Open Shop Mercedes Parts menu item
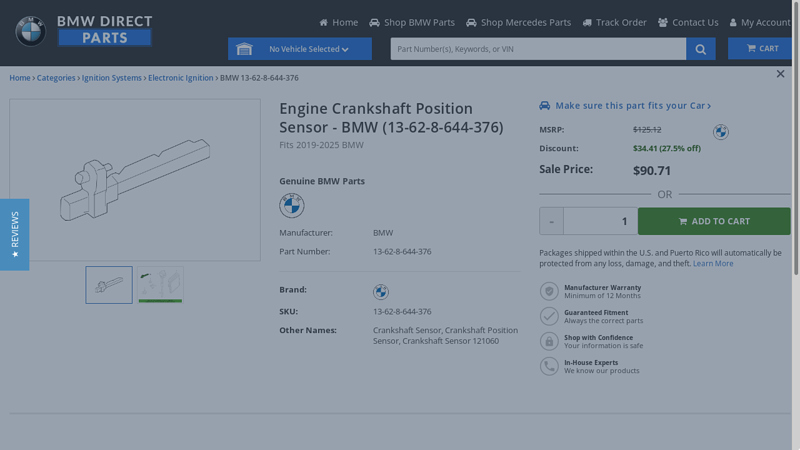Screen dimensions: 800x450 518,22
